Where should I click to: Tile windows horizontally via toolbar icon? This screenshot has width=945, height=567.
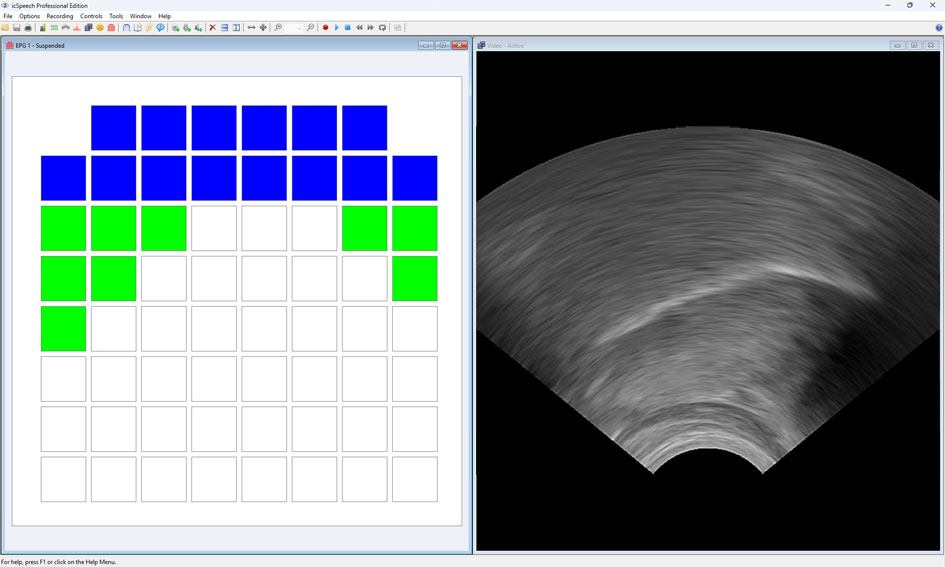click(225, 28)
